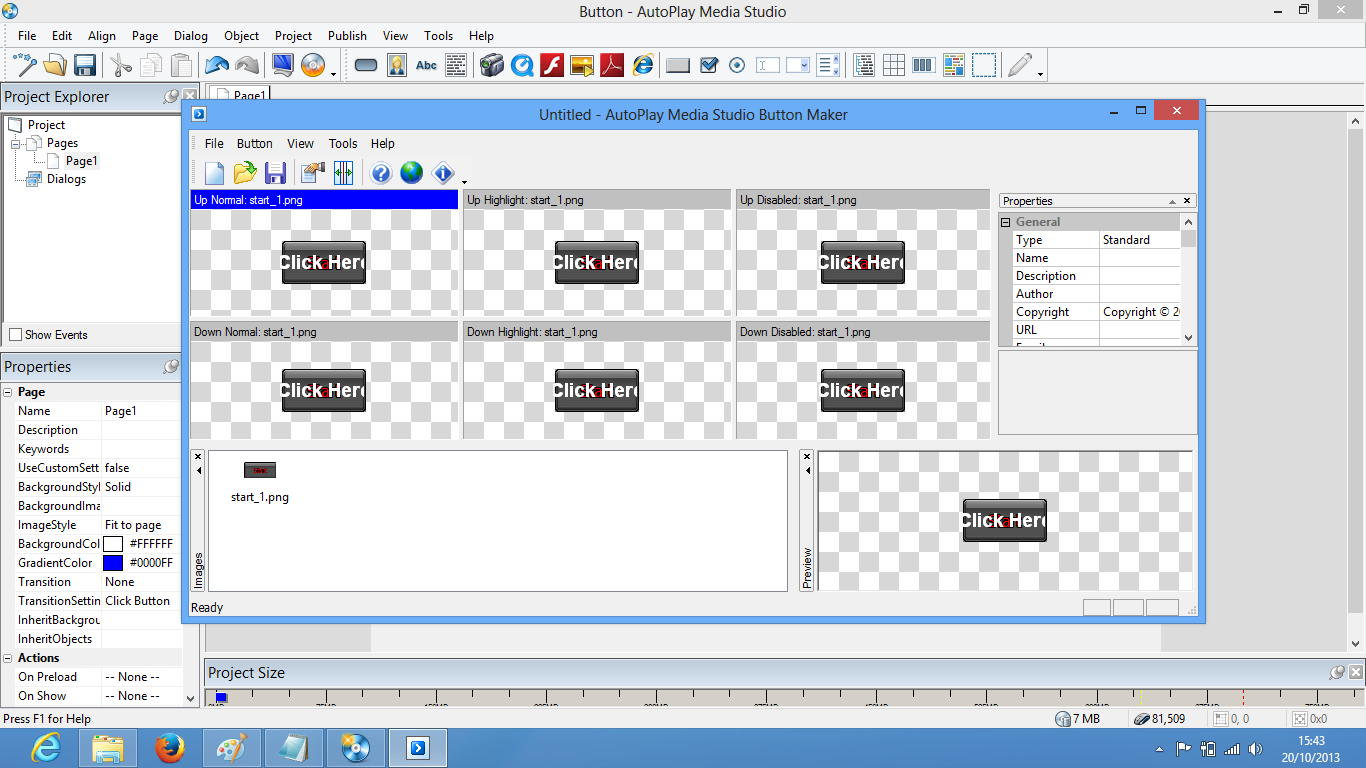
Task: Open the Publish menu
Action: tap(347, 36)
